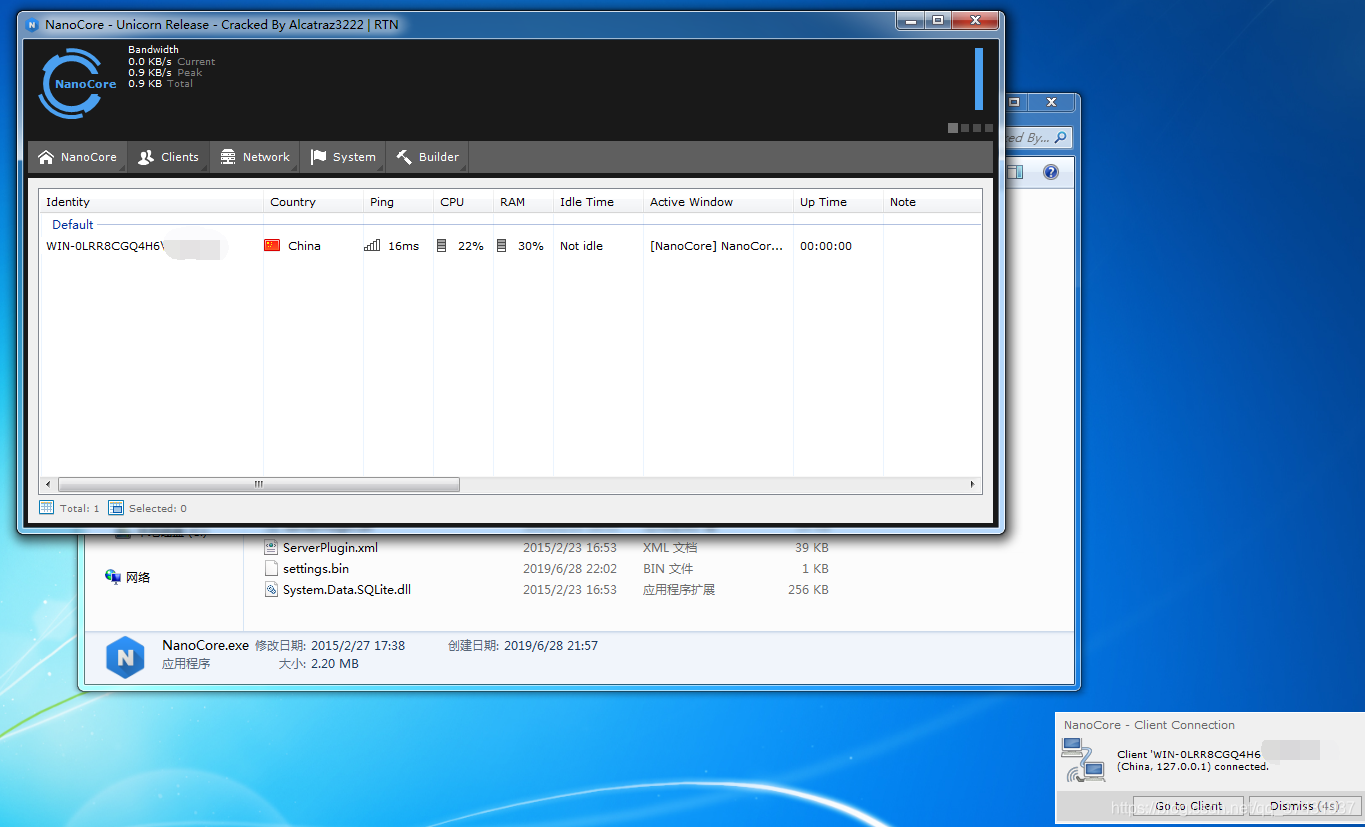Click the Network (网络) globe icon
Screen dimensions: 1365x827
(113, 577)
